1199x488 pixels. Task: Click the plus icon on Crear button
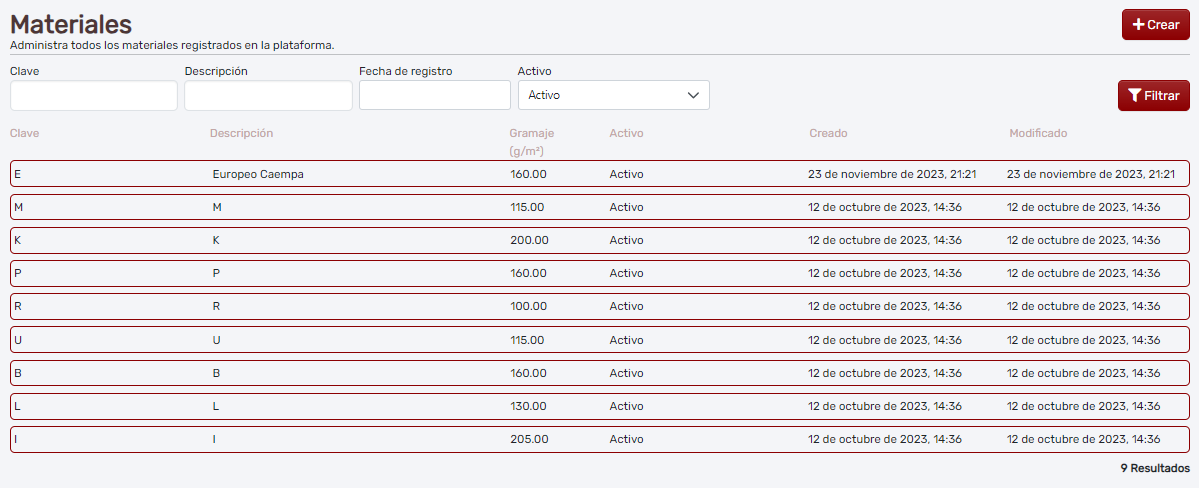point(1138,25)
